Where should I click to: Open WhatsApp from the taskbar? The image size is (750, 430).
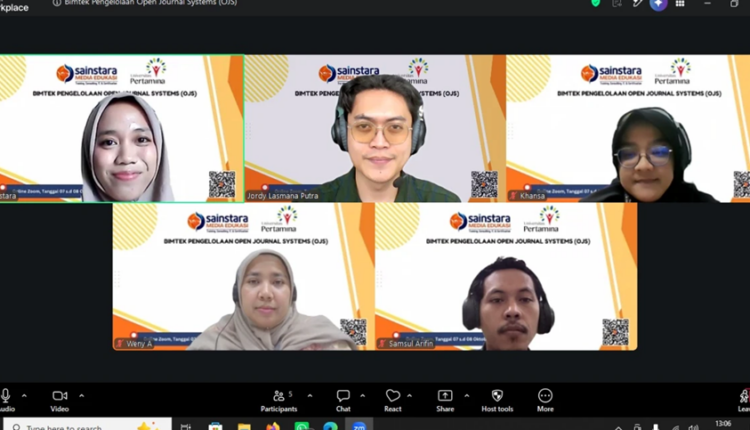(301, 426)
